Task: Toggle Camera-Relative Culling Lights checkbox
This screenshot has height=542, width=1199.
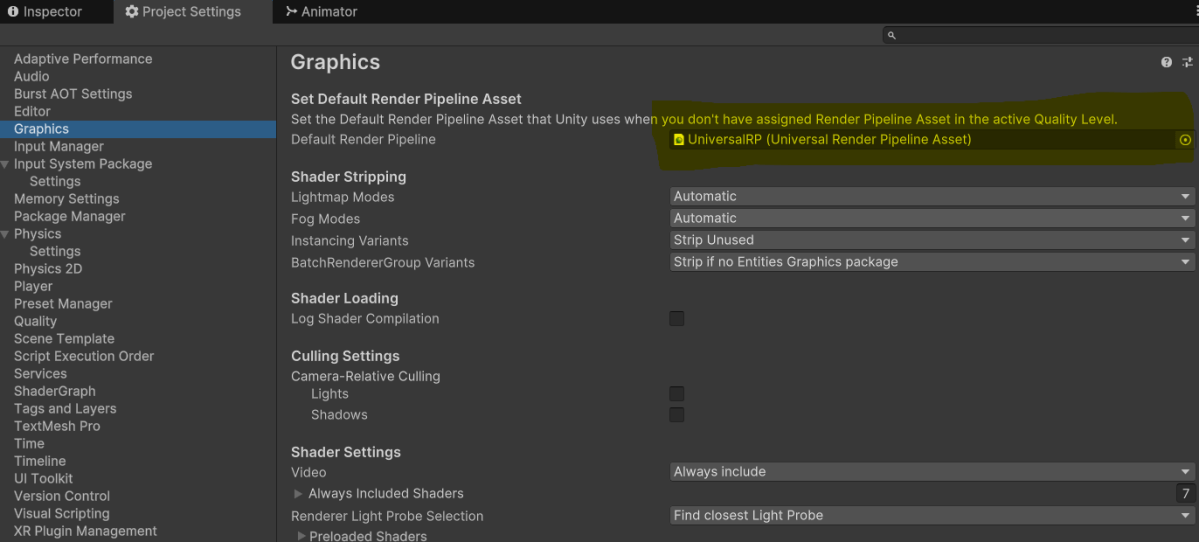Action: click(x=677, y=394)
